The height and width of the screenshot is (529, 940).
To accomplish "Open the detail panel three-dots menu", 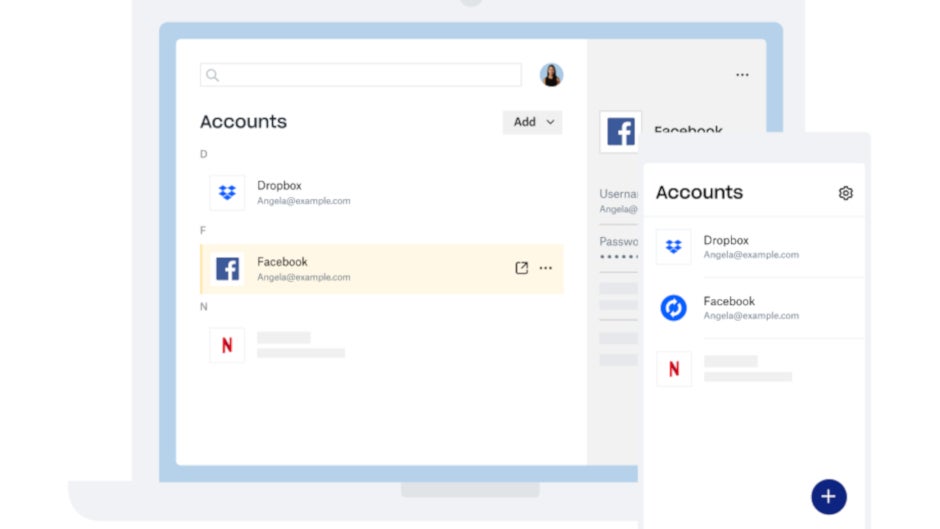I will pyautogui.click(x=742, y=75).
